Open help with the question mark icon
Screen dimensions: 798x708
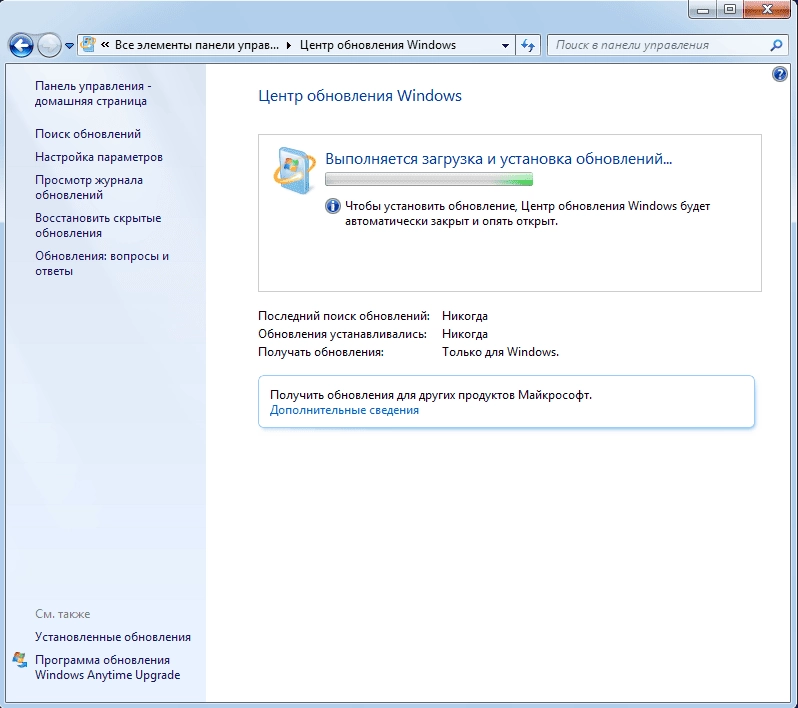coord(779,74)
